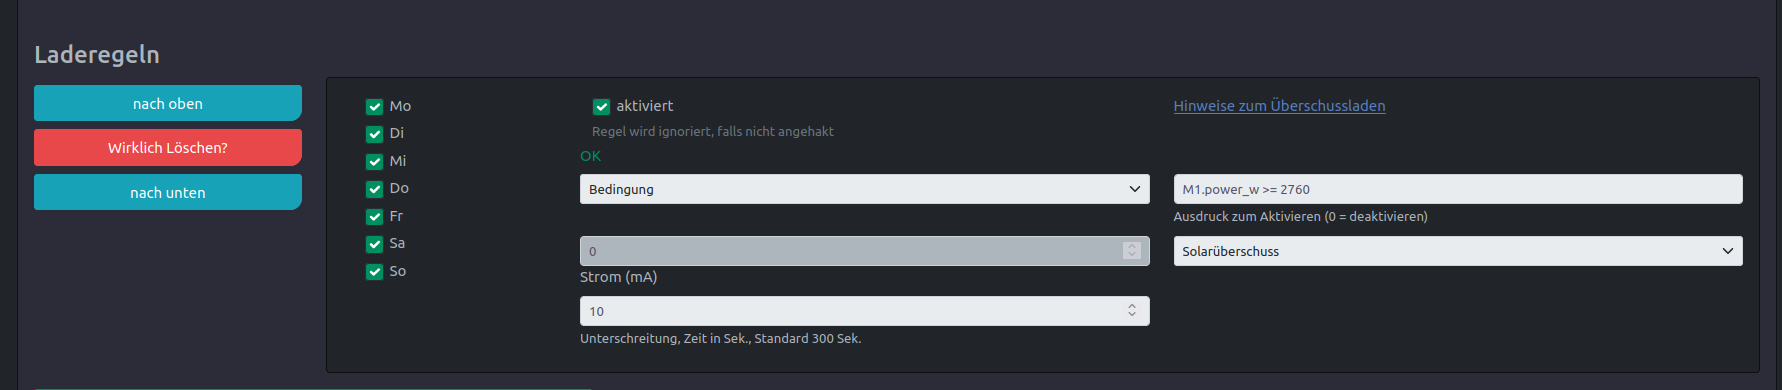The height and width of the screenshot is (390, 1782).
Task: Click the Unterschreitung time field showing 10
Action: [865, 311]
